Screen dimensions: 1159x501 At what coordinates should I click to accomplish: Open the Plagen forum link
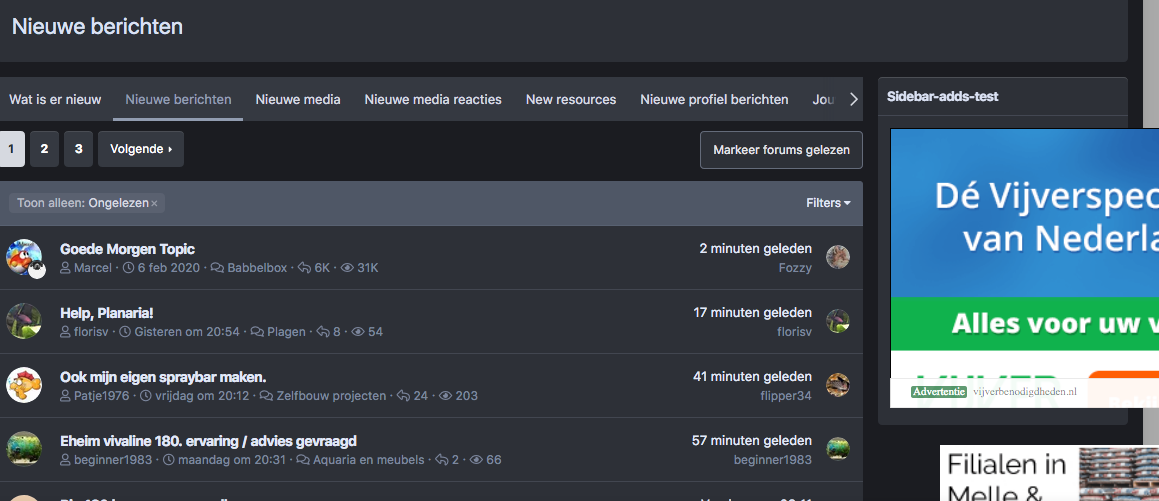286,332
